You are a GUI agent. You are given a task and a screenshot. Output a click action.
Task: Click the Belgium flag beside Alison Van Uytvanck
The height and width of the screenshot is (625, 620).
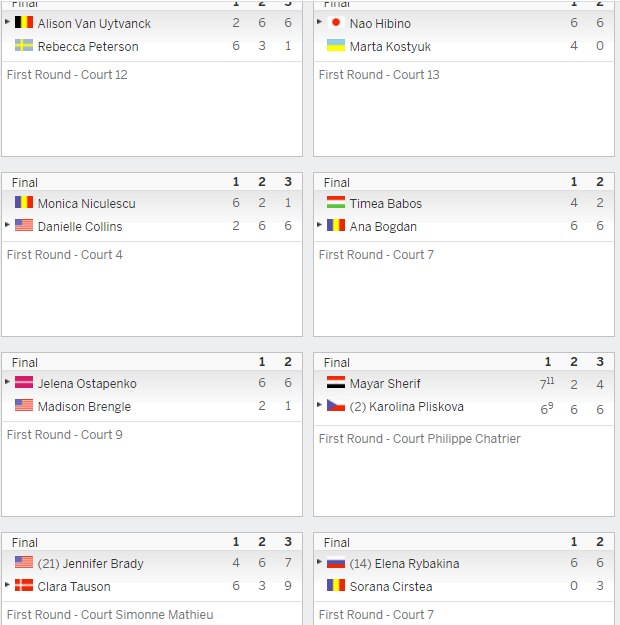point(24,22)
